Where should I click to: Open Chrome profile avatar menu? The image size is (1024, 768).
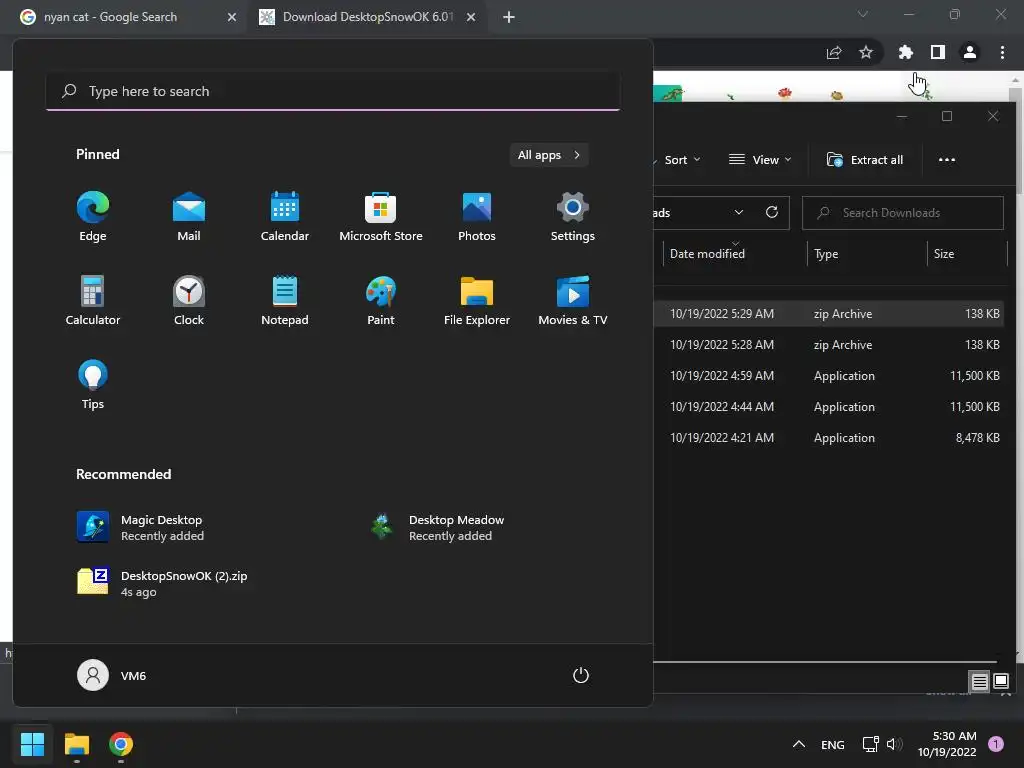(x=970, y=52)
